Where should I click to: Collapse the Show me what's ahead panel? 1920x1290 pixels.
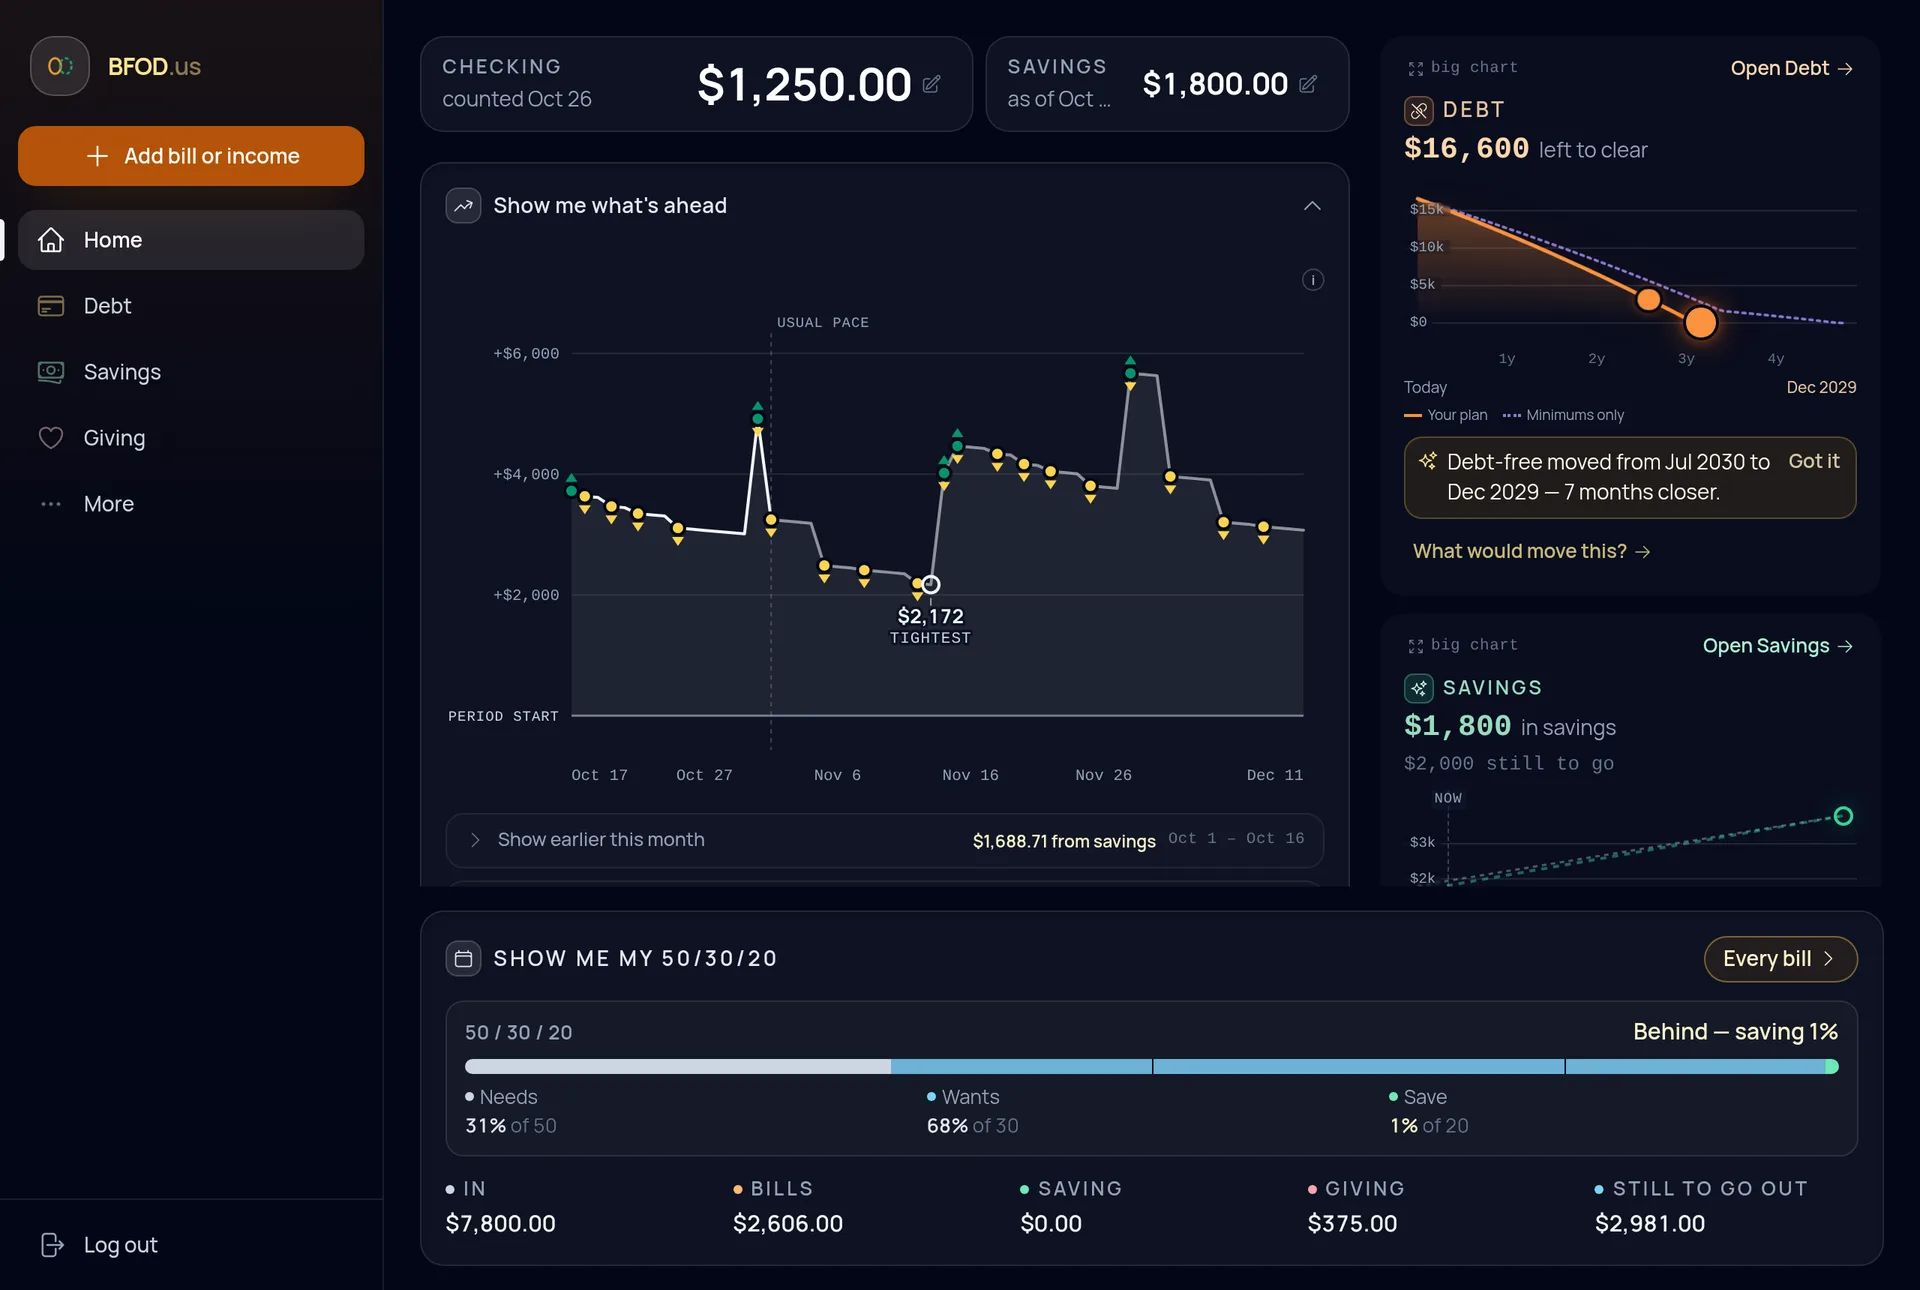[1312, 206]
